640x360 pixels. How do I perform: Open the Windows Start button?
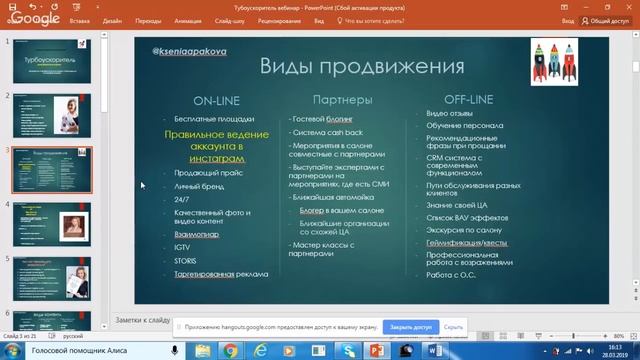12,351
